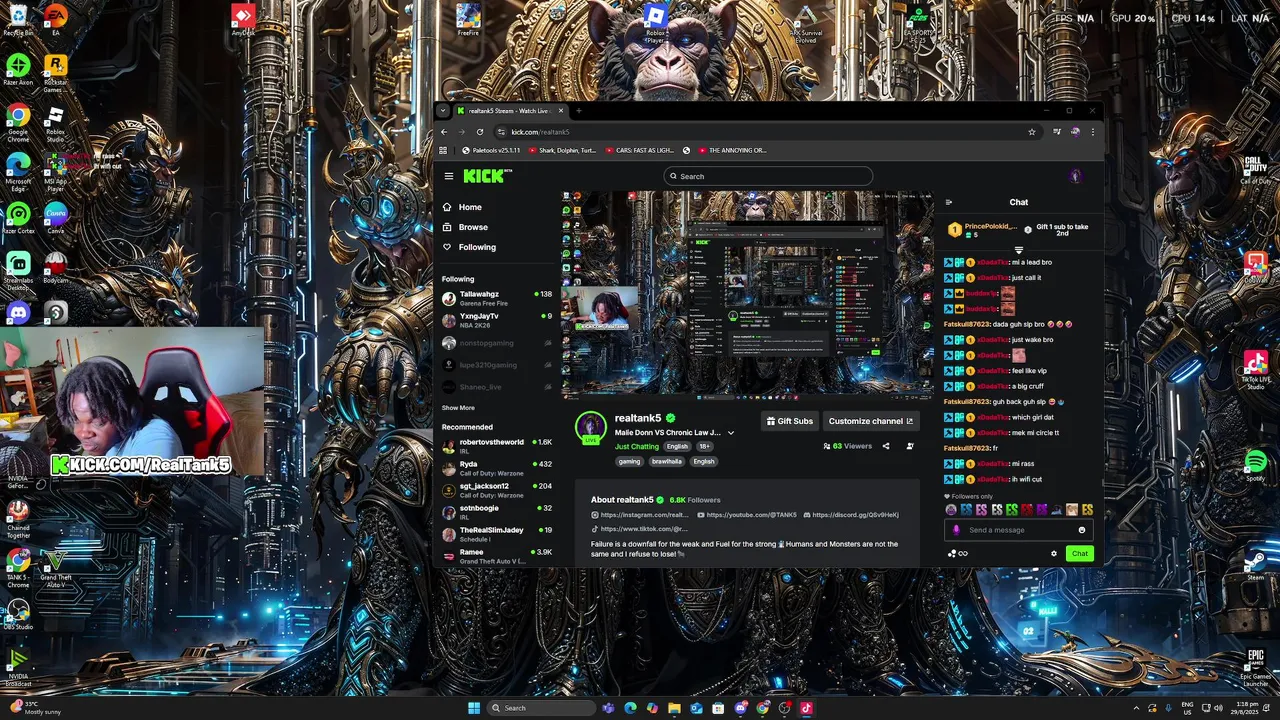Open Epic Games Launcher desktop icon
This screenshot has width=1280, height=720.
click(x=1256, y=666)
